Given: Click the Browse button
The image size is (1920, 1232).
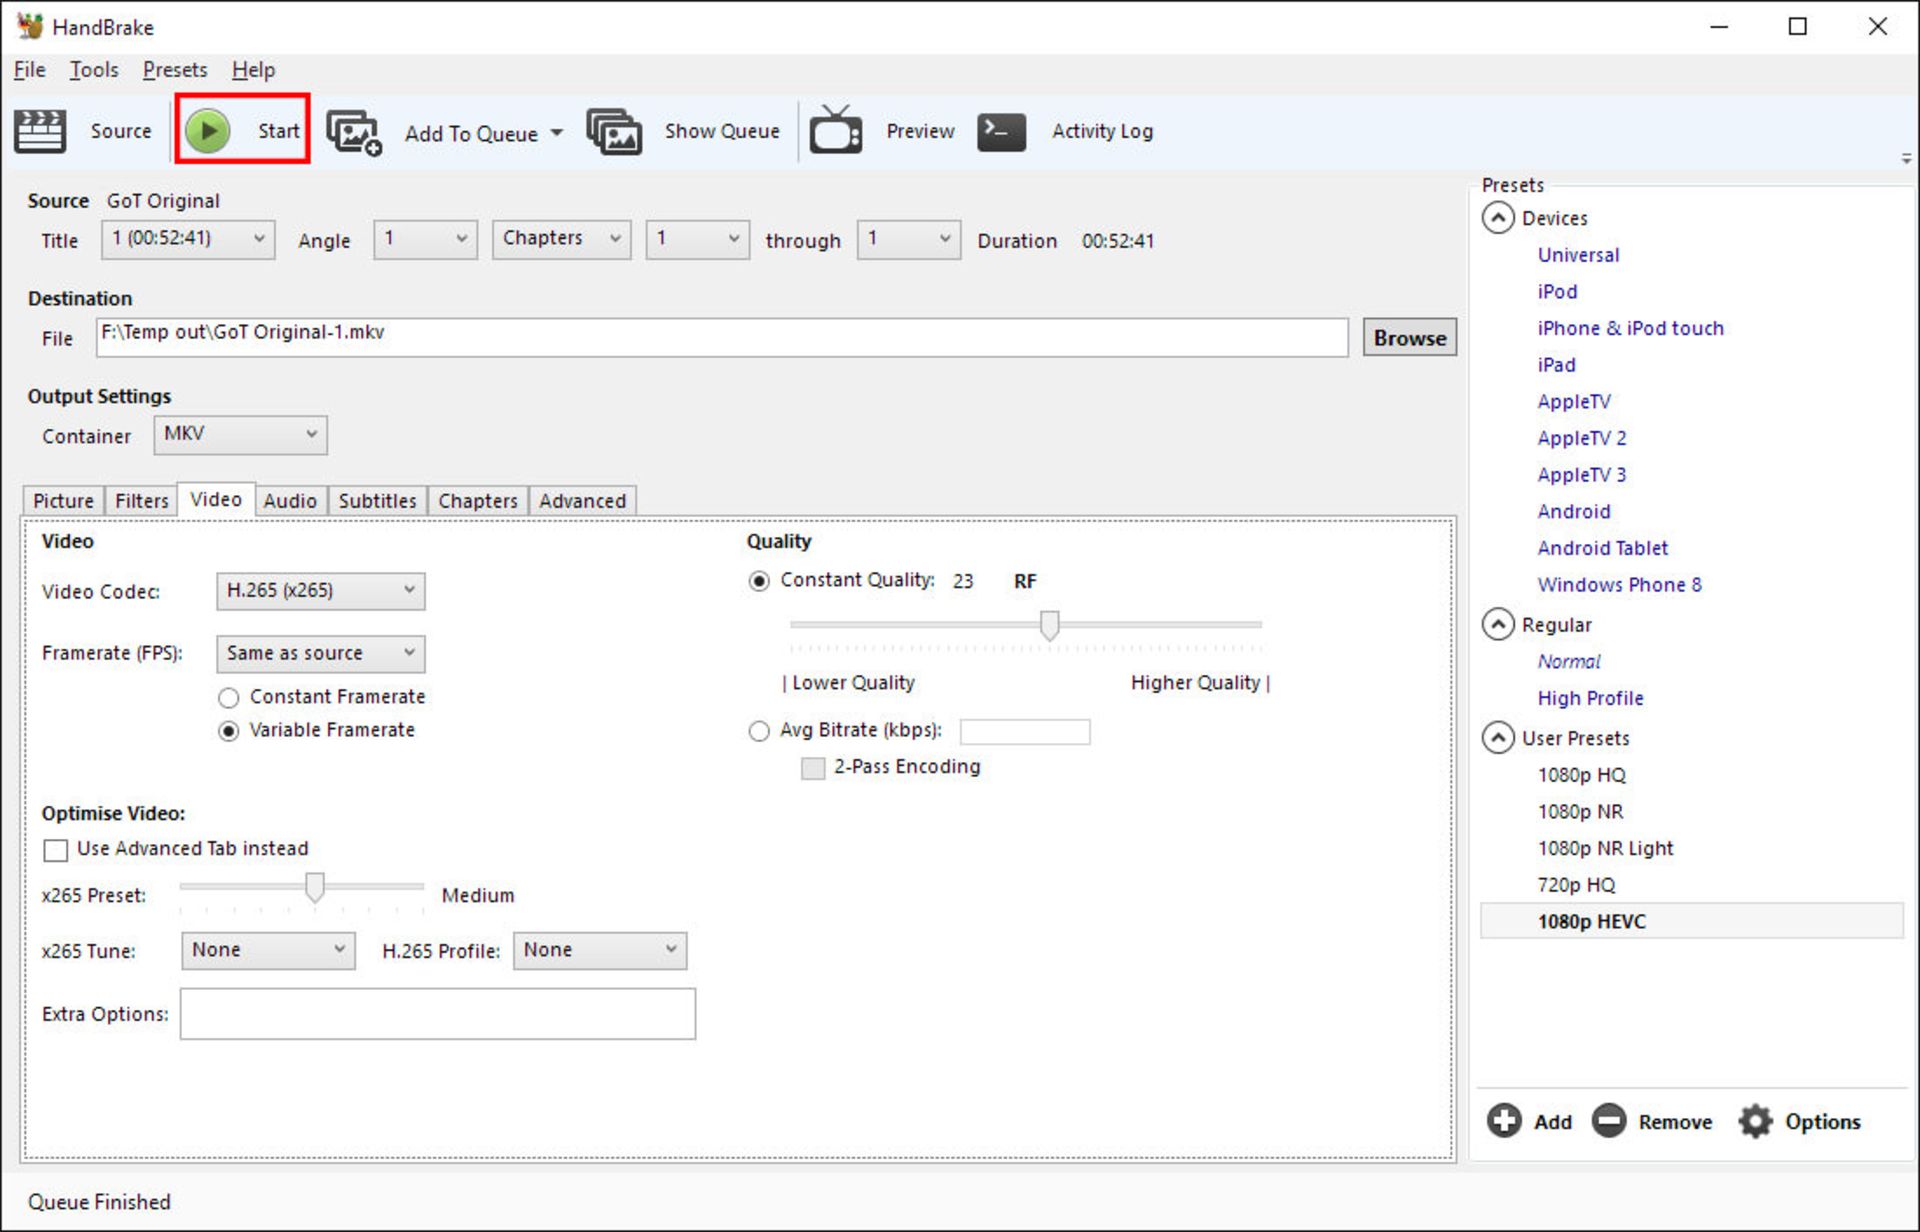Looking at the screenshot, I should tap(1409, 338).
